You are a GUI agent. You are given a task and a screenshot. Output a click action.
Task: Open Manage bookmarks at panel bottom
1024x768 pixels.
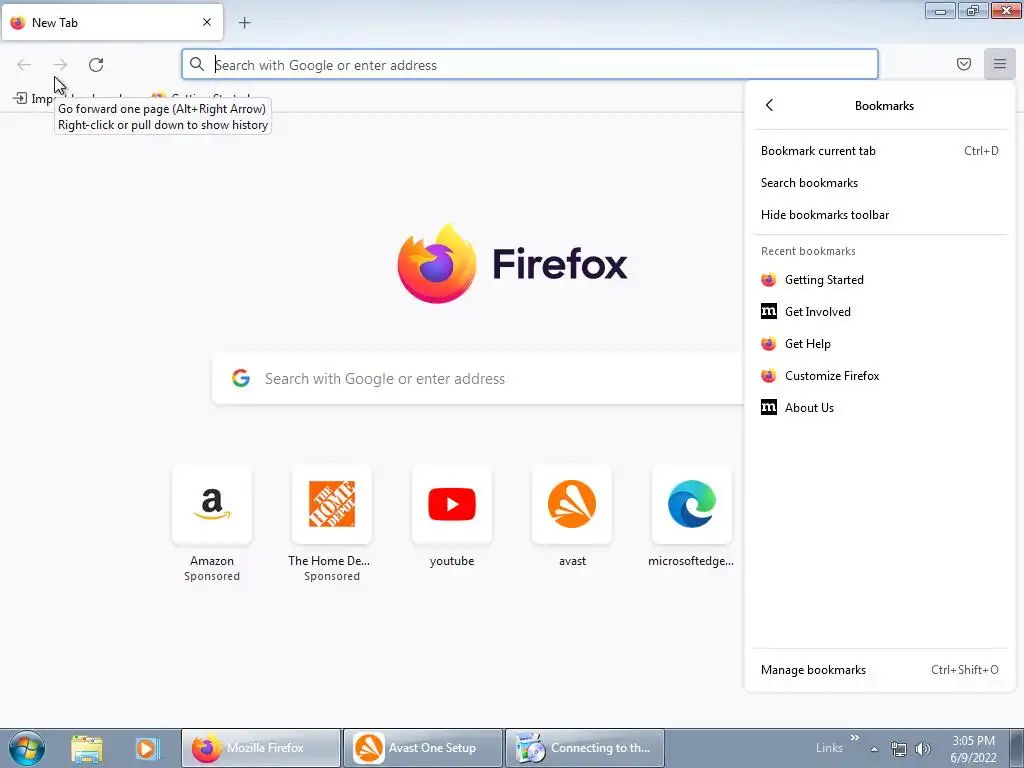point(879,669)
